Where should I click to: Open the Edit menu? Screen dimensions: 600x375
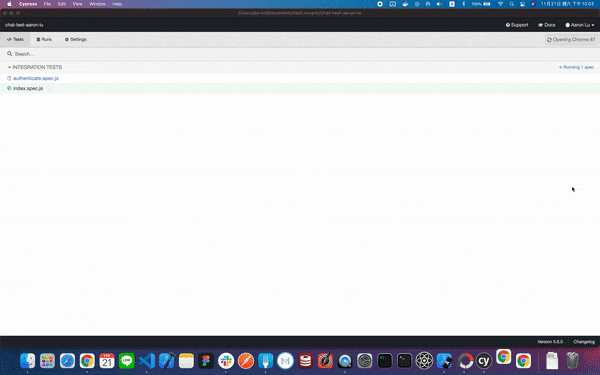[x=62, y=4]
